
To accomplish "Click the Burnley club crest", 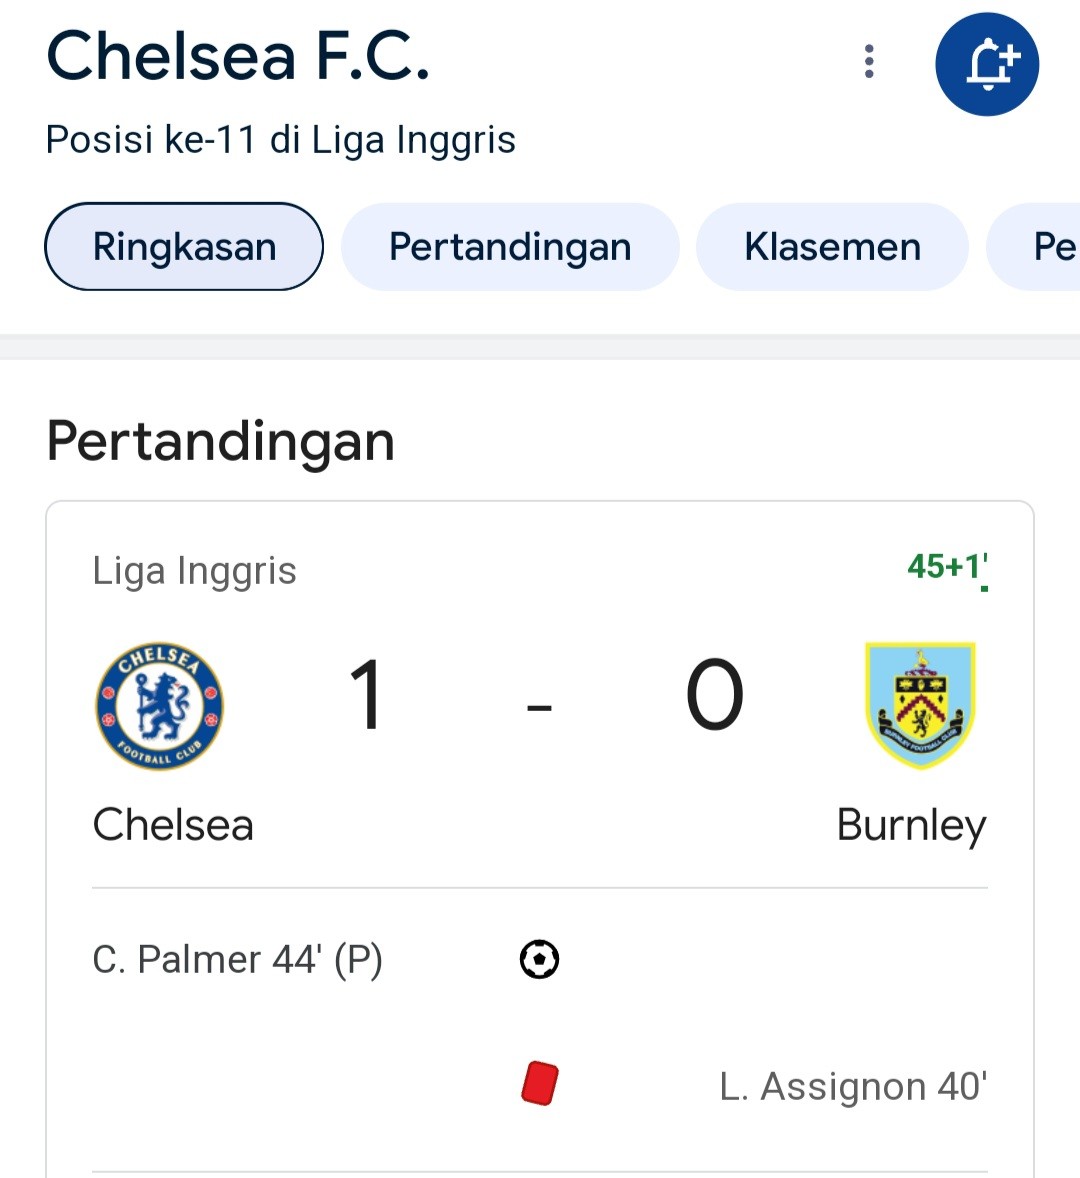I will coord(921,705).
